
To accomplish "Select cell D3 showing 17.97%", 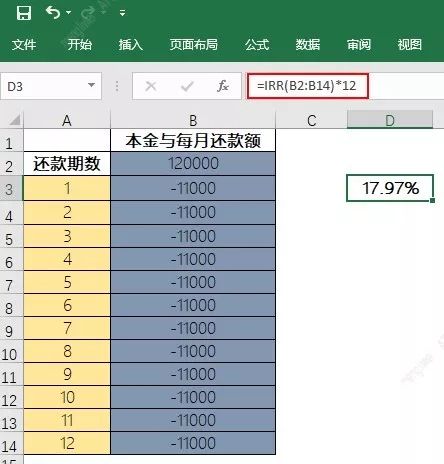I will coord(390,188).
